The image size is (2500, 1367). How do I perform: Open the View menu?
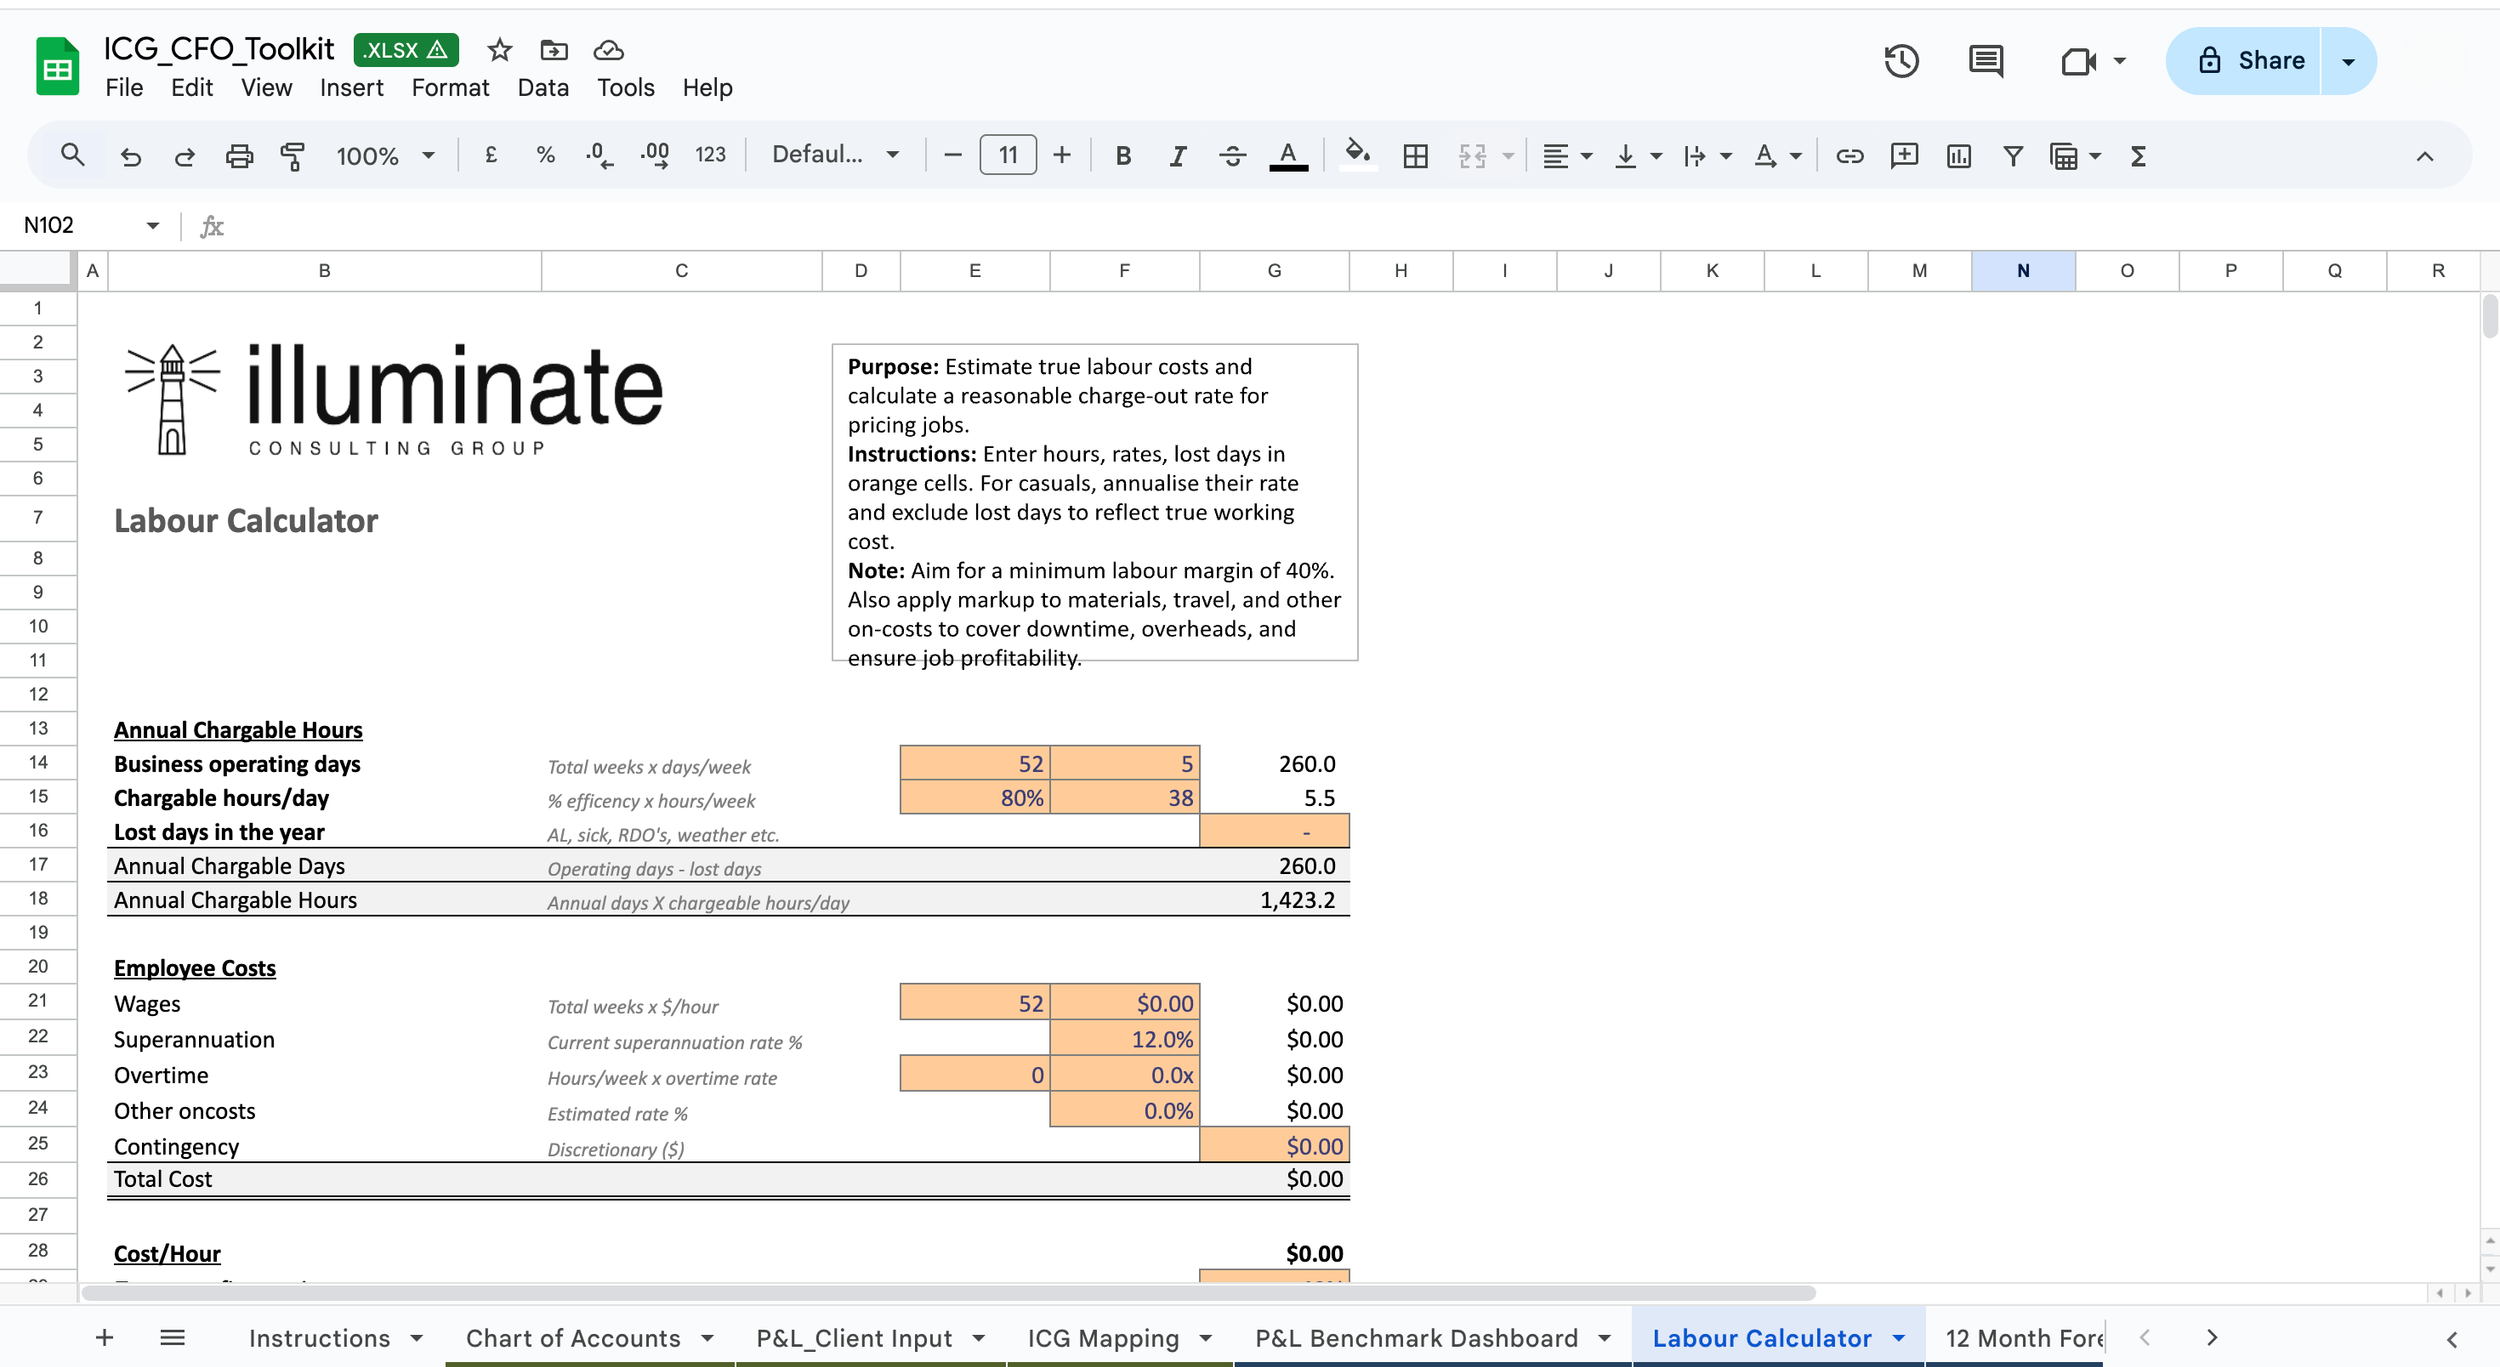(x=266, y=88)
